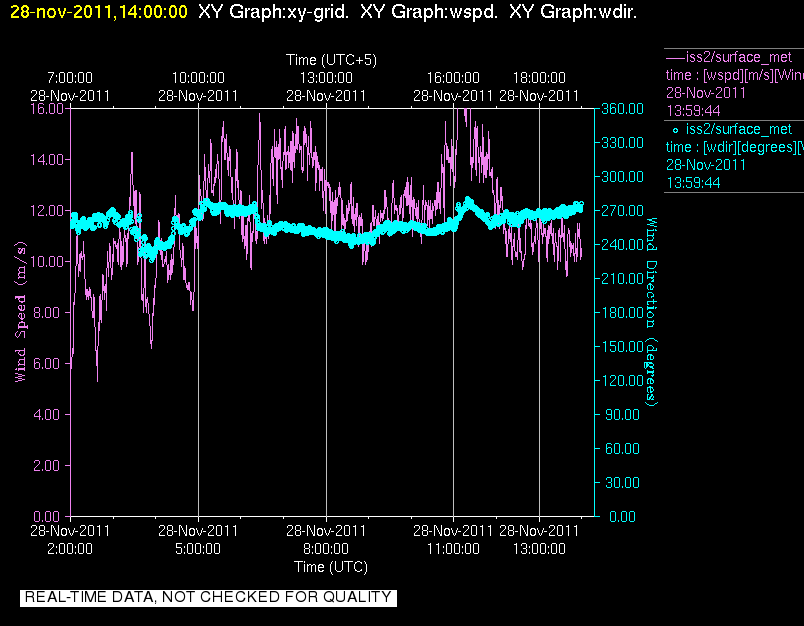
Task: Click the '180.00' wind direction axis value
Action: (622, 313)
